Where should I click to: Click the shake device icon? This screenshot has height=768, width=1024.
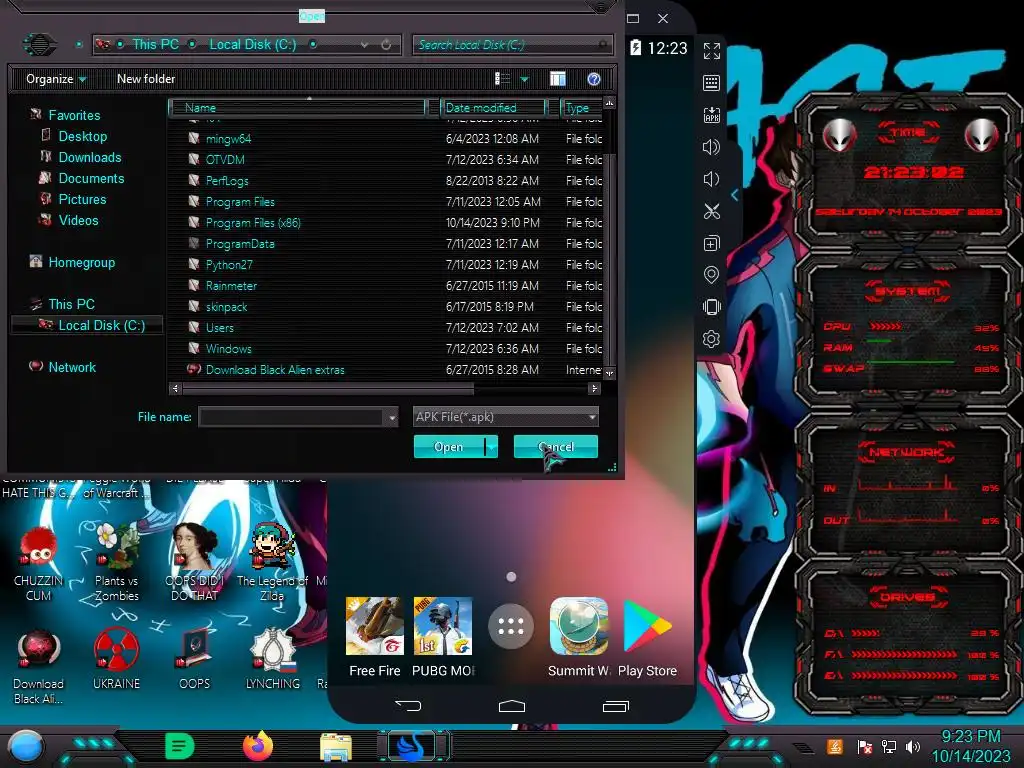coord(712,307)
